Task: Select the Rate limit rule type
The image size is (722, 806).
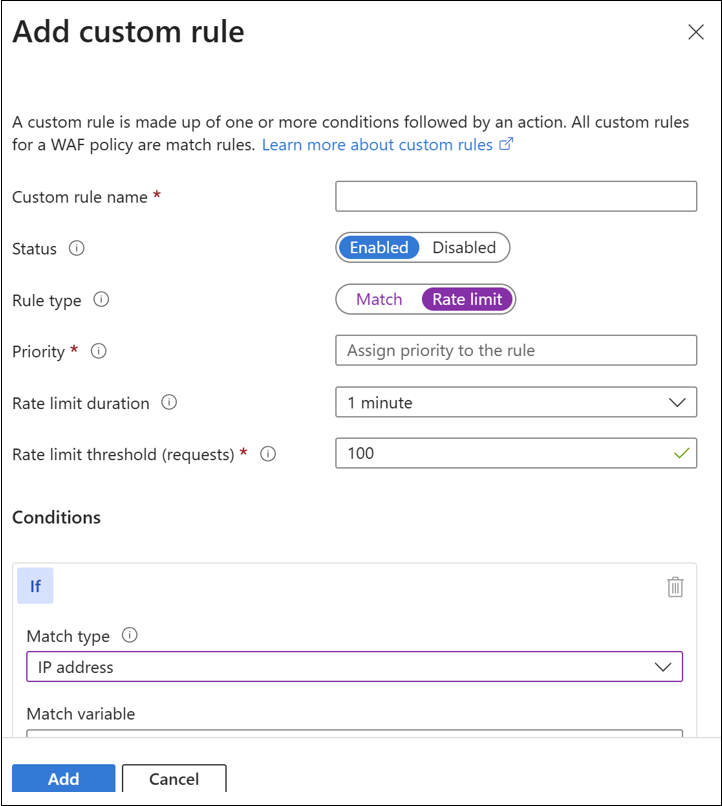Action: click(x=467, y=299)
